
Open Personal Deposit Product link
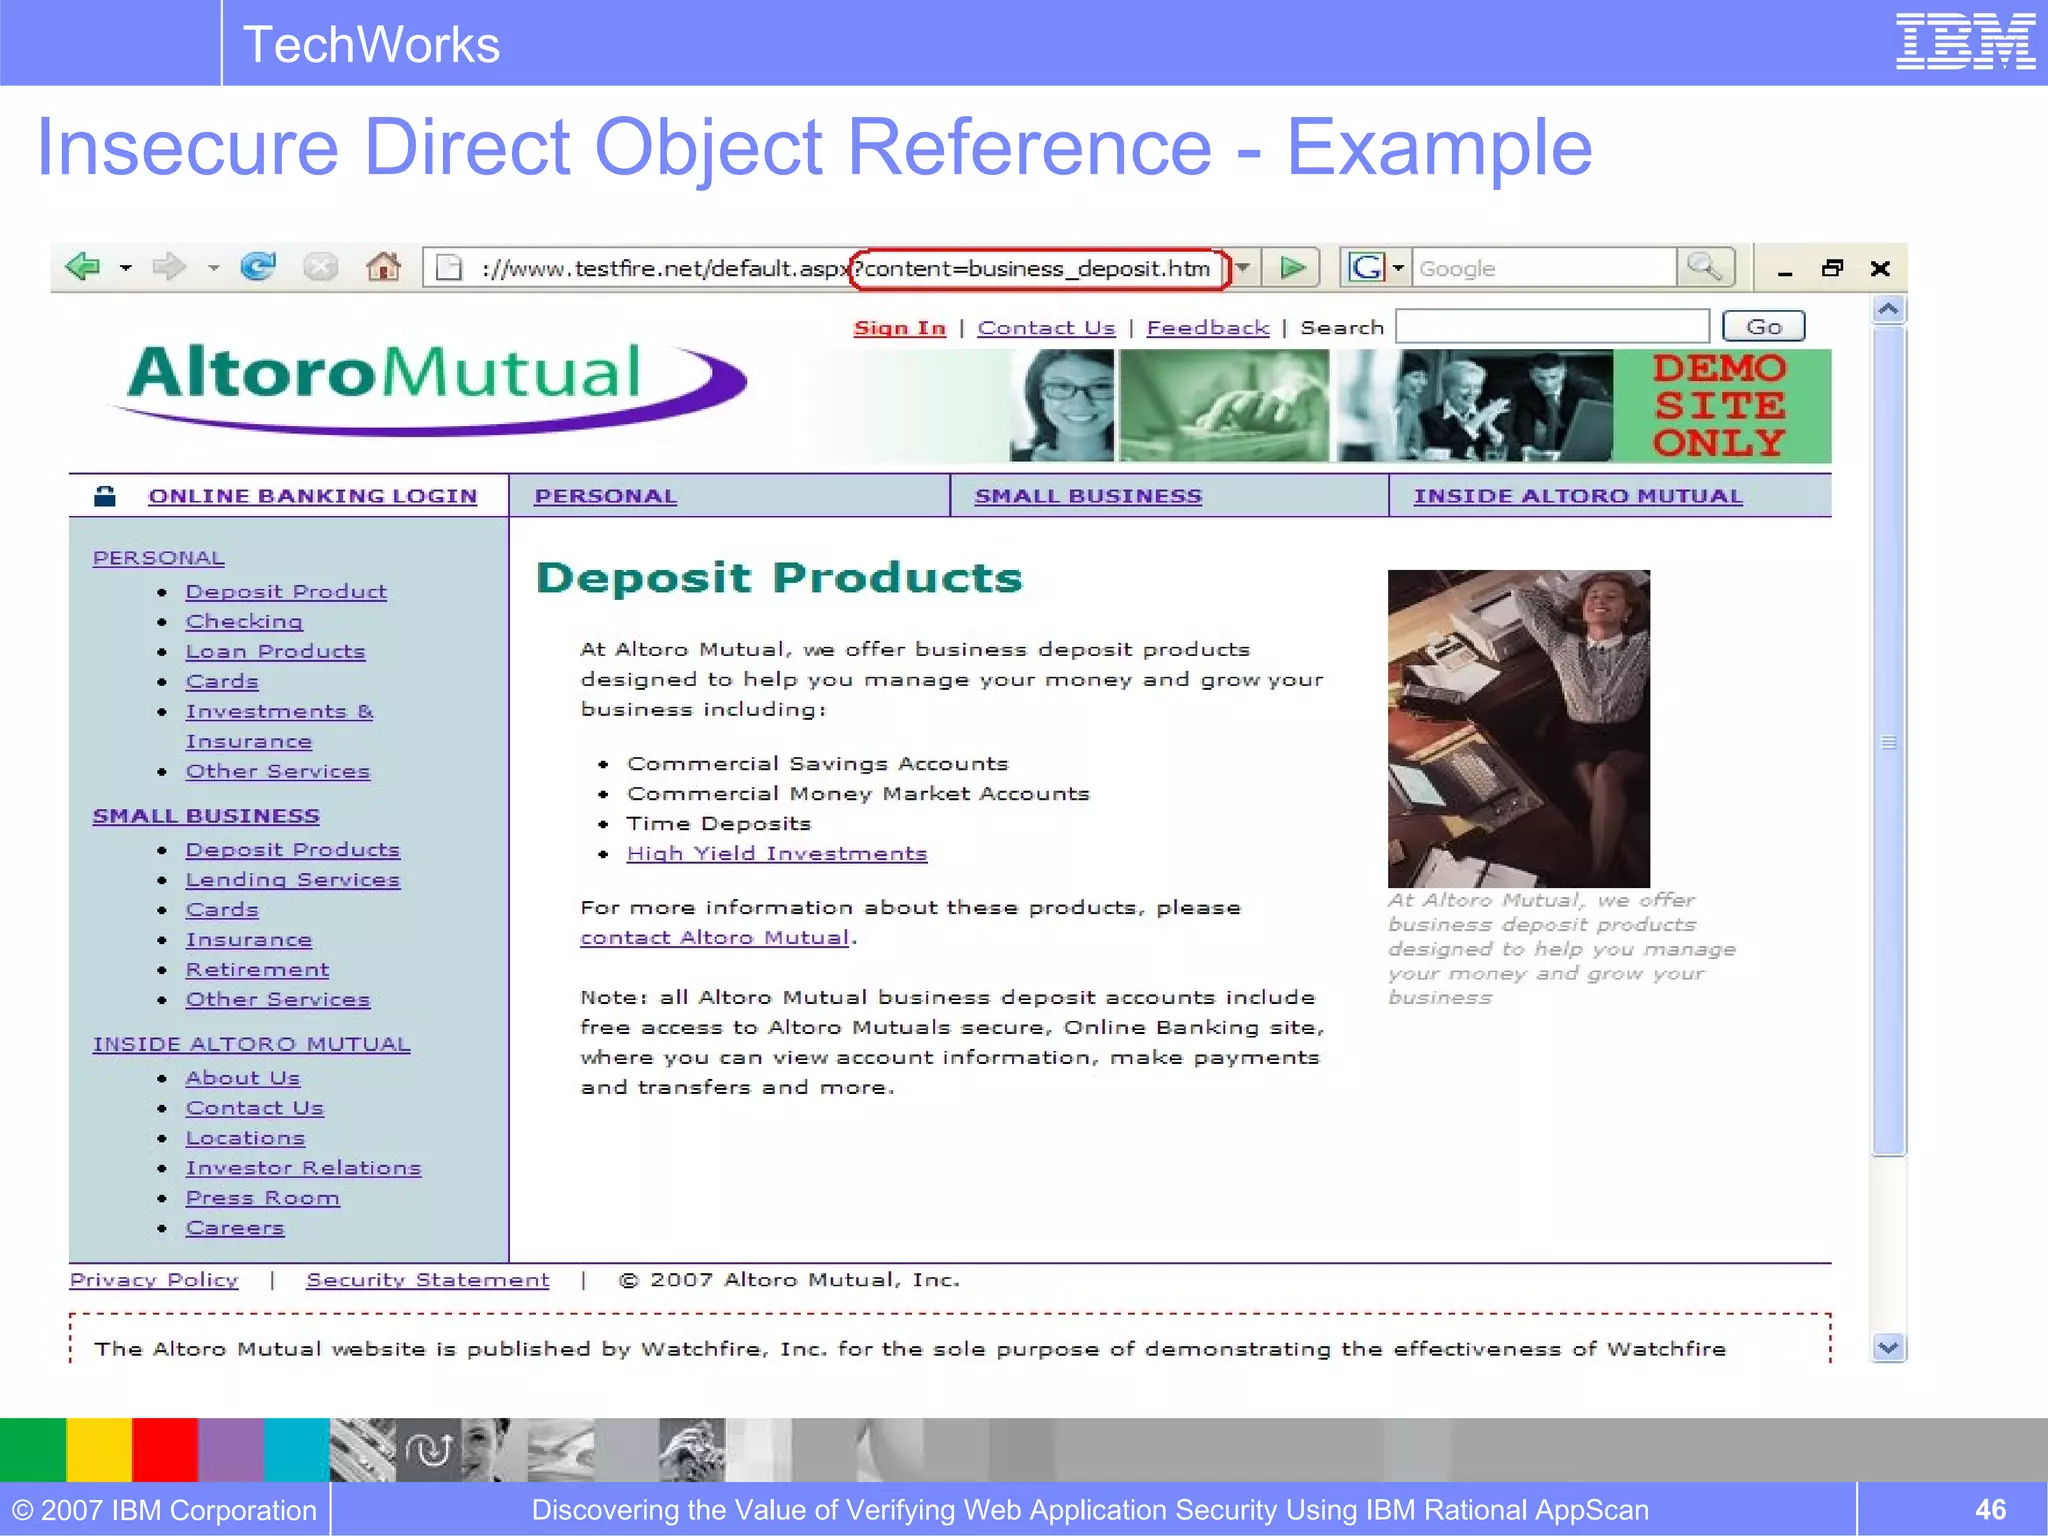286,592
